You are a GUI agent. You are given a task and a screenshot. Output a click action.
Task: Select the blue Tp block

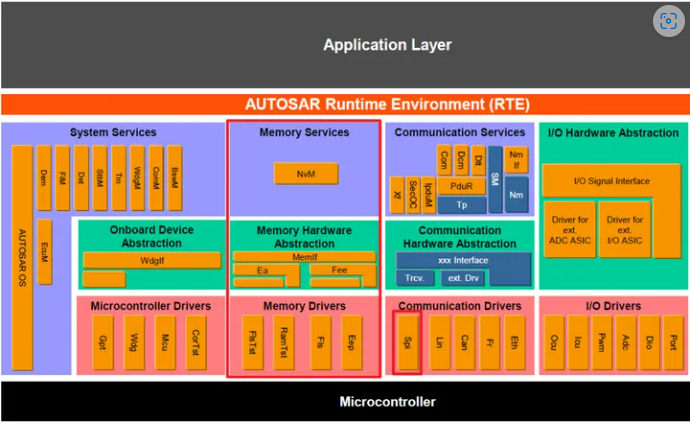click(462, 205)
